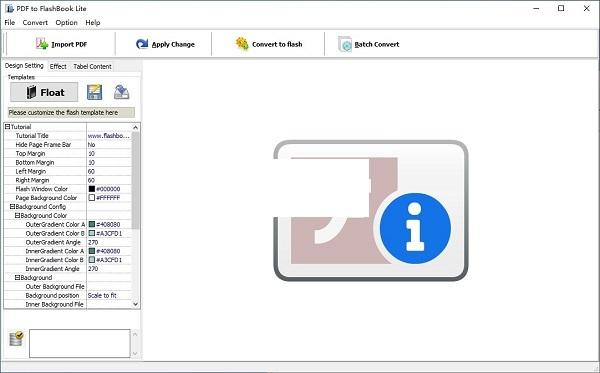Image resolution: width=600 pixels, height=373 pixels.
Task: Click the OuterGradient Color A label
Action: (x=55, y=225)
